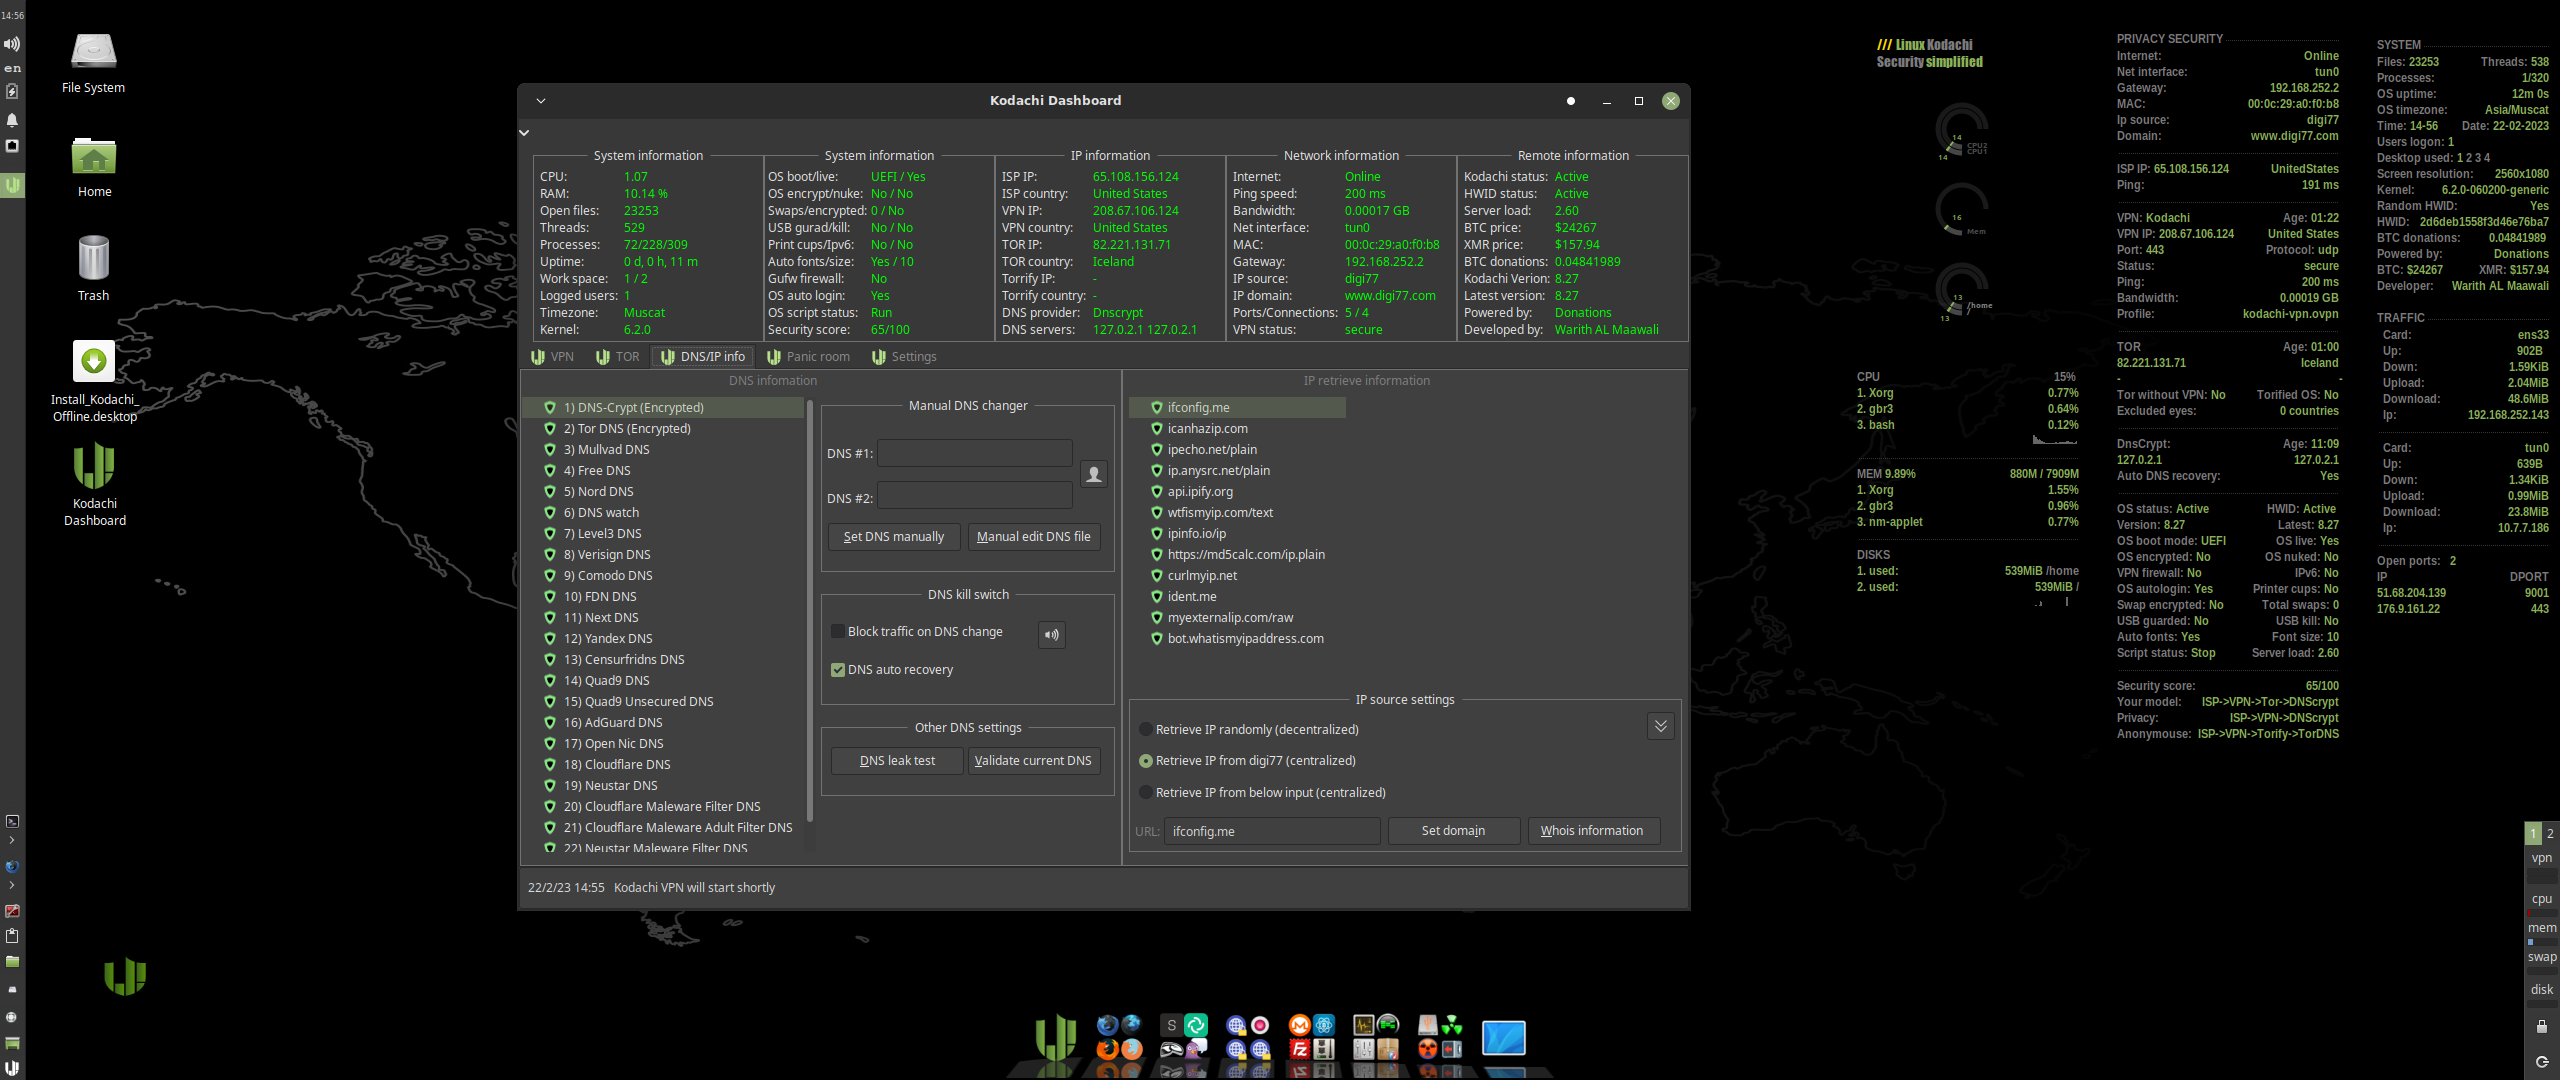Click Validate current DNS button
The height and width of the screenshot is (1080, 2560).
pyautogui.click(x=1034, y=761)
